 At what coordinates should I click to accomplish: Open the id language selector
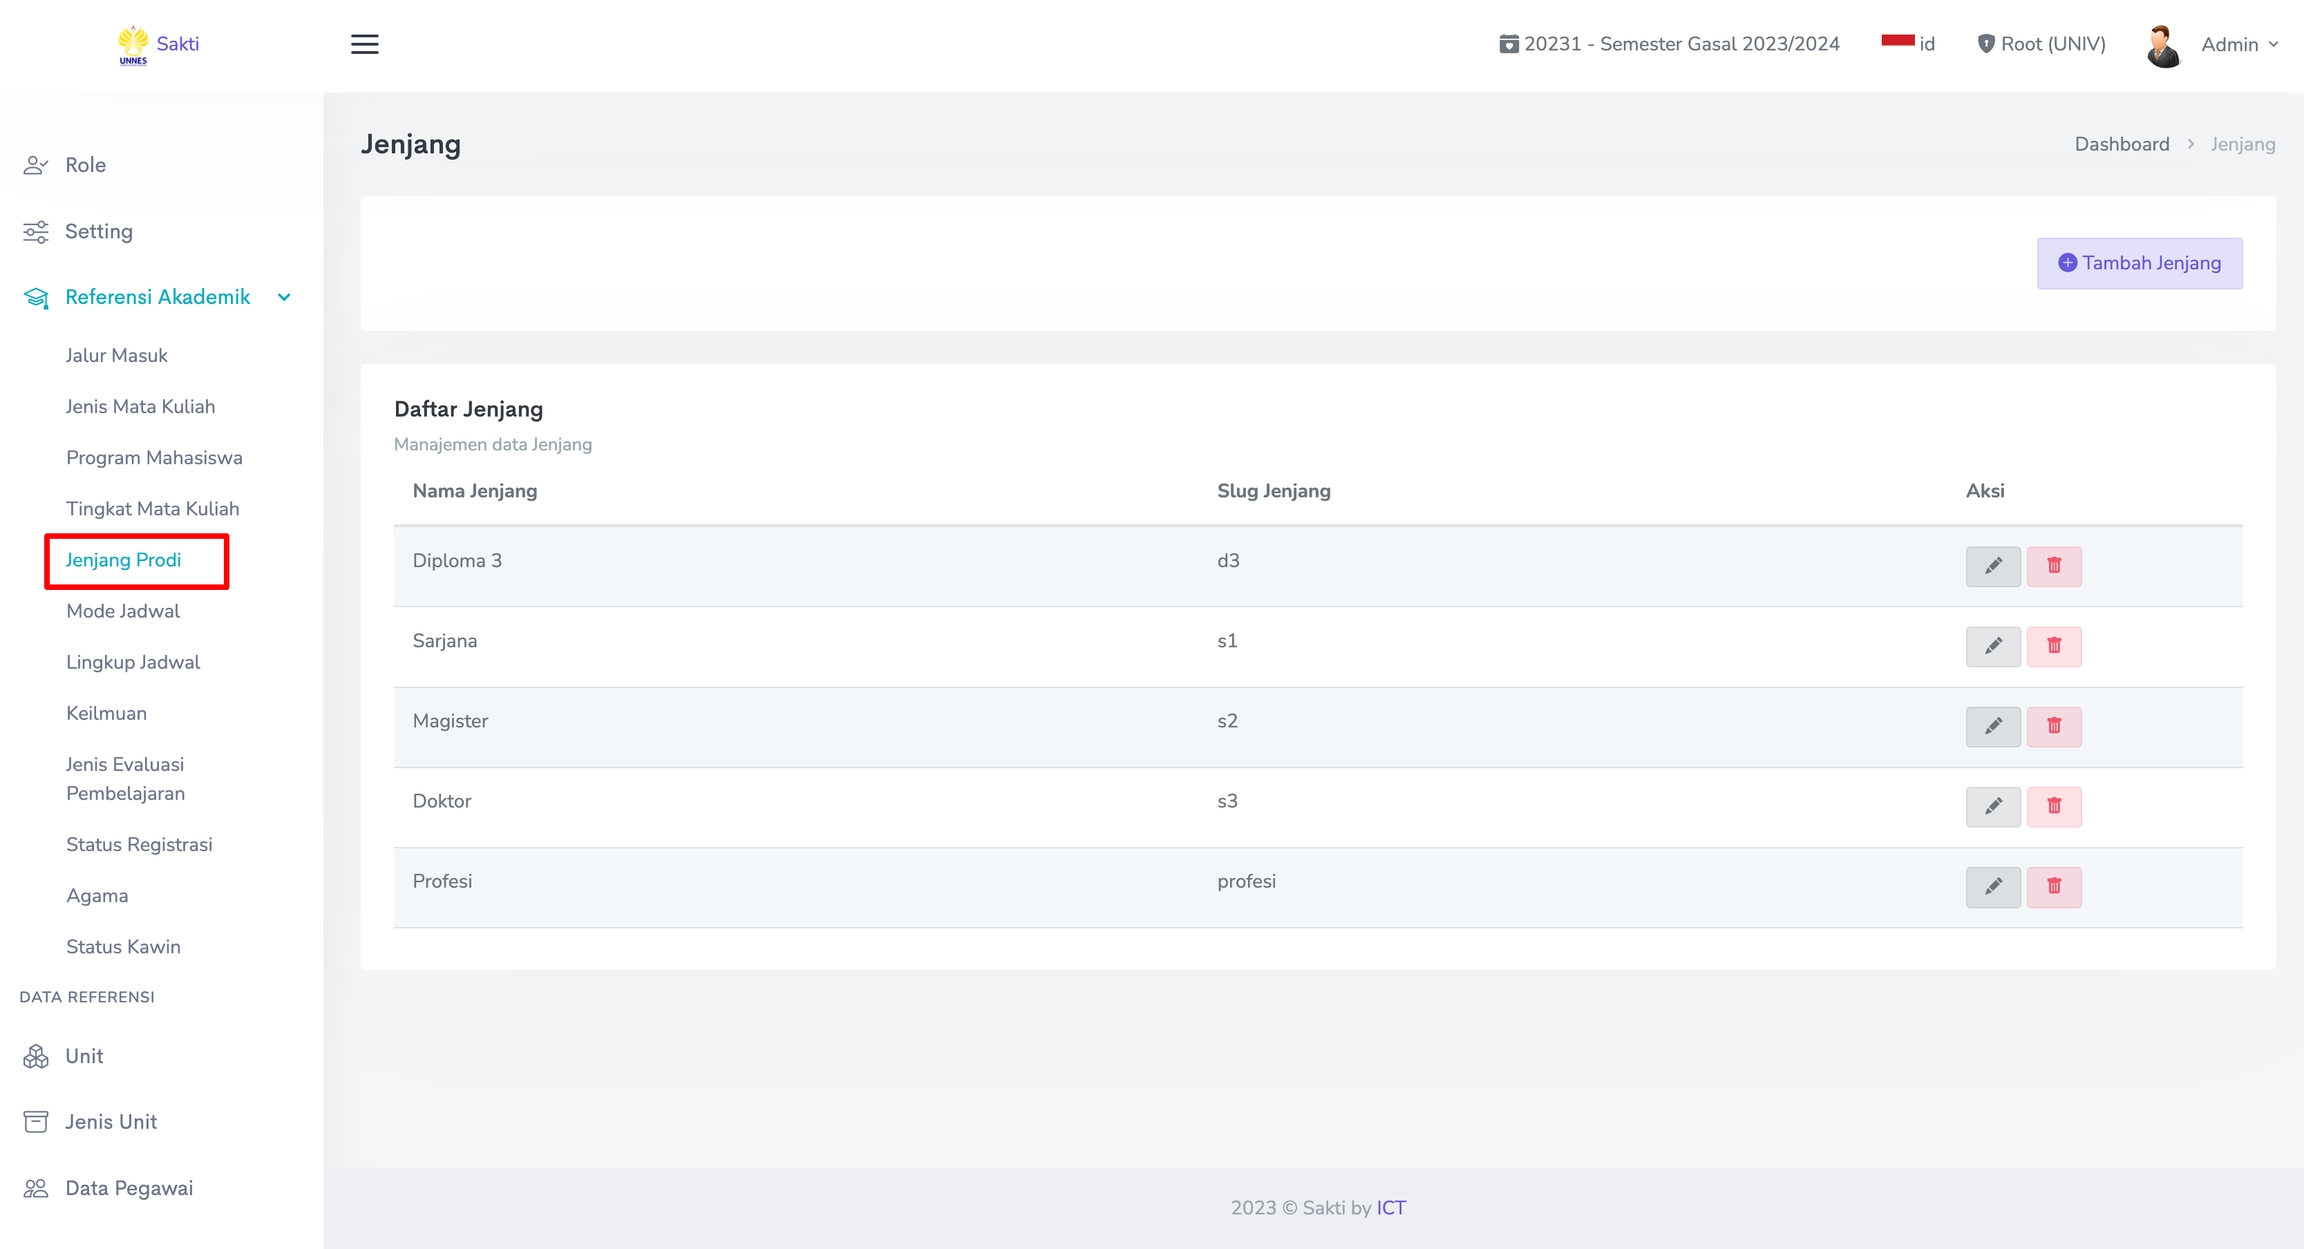(x=1908, y=44)
